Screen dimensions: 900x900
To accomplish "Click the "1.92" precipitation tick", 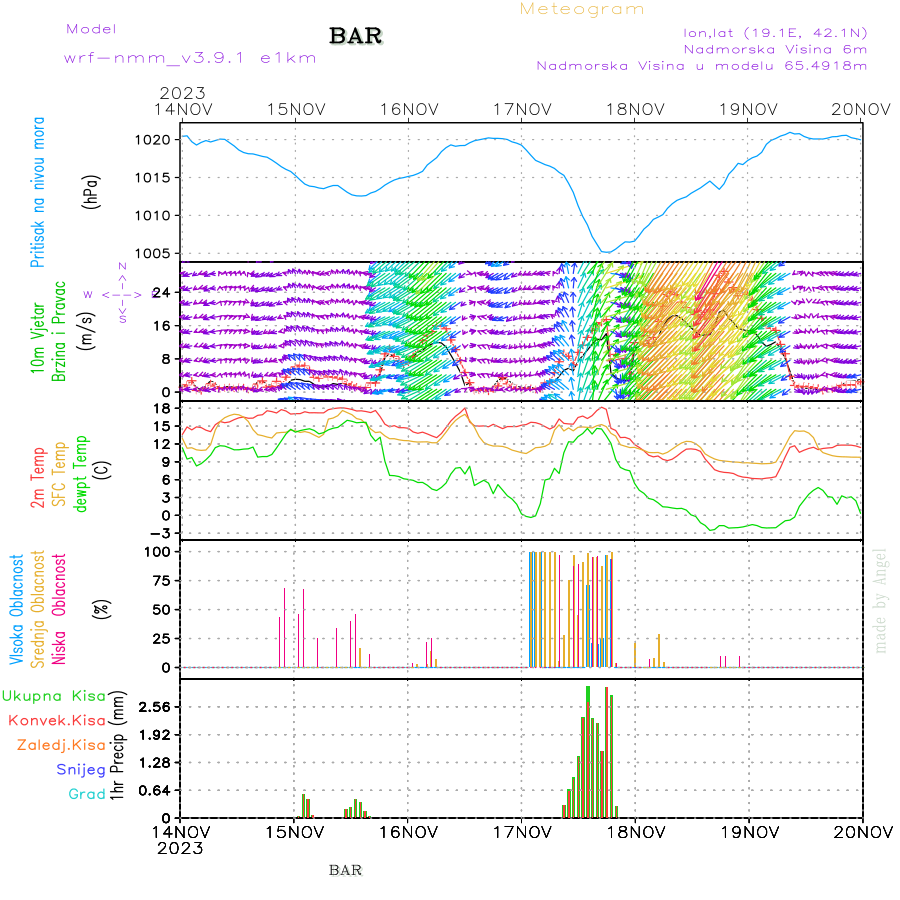I will pyautogui.click(x=154, y=735).
